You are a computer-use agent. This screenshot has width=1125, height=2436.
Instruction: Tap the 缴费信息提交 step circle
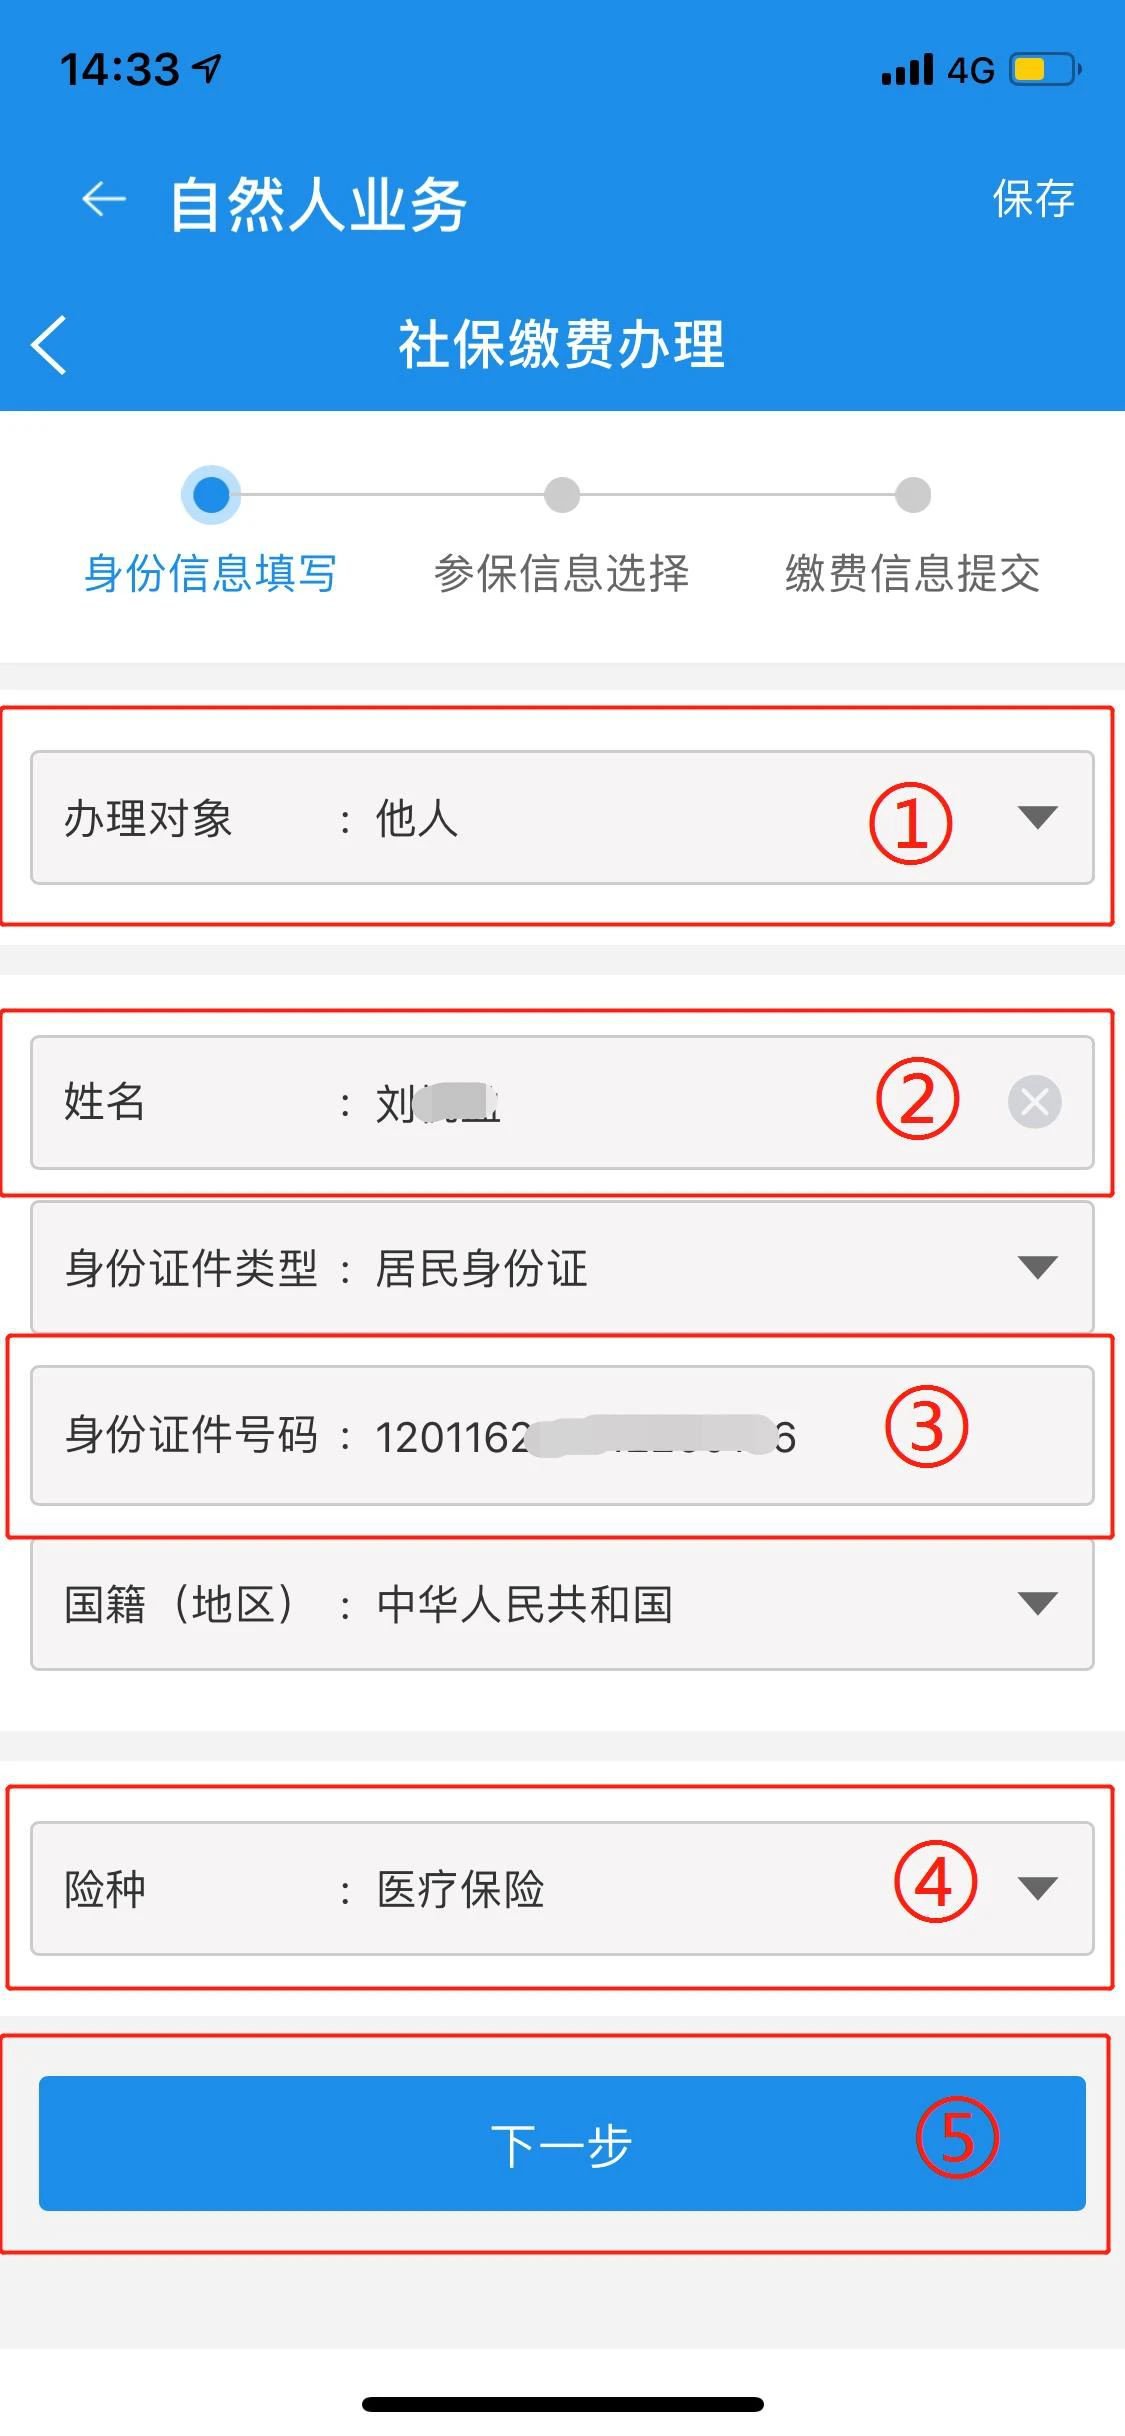click(912, 494)
